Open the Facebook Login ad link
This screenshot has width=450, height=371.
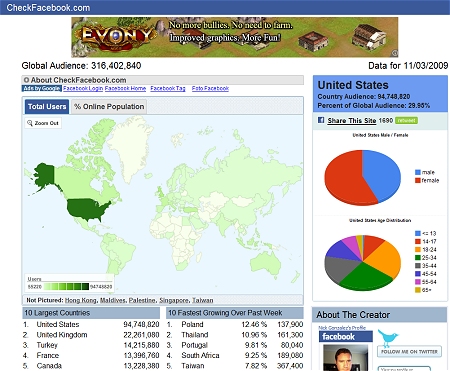point(83,88)
